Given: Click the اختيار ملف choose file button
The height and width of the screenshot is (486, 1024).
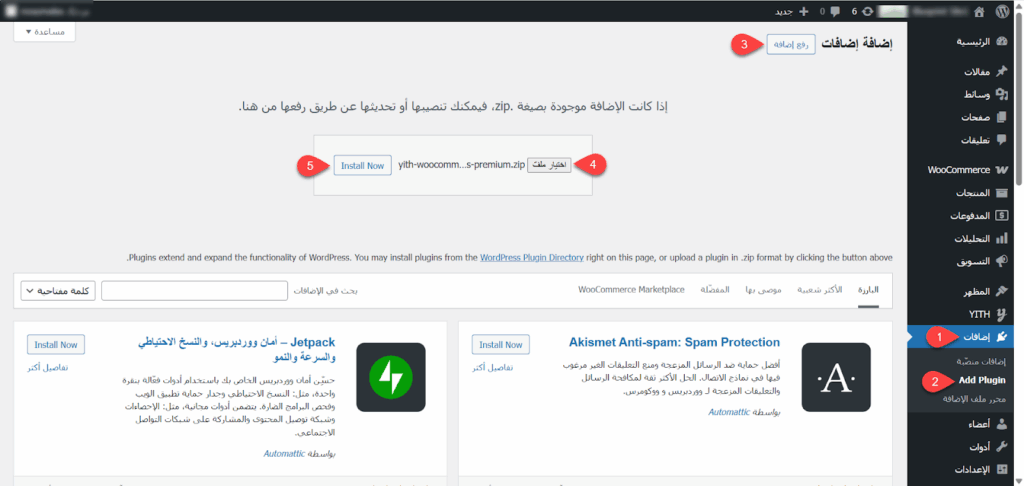Looking at the screenshot, I should click(549, 165).
